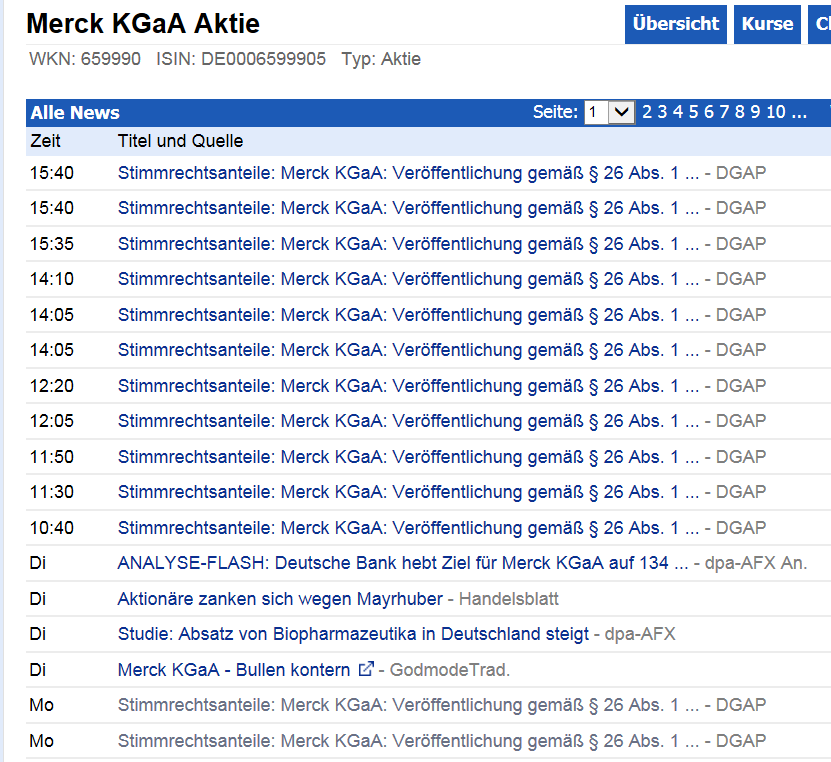Click the Merck KGaA Aktie page title

coord(142,23)
